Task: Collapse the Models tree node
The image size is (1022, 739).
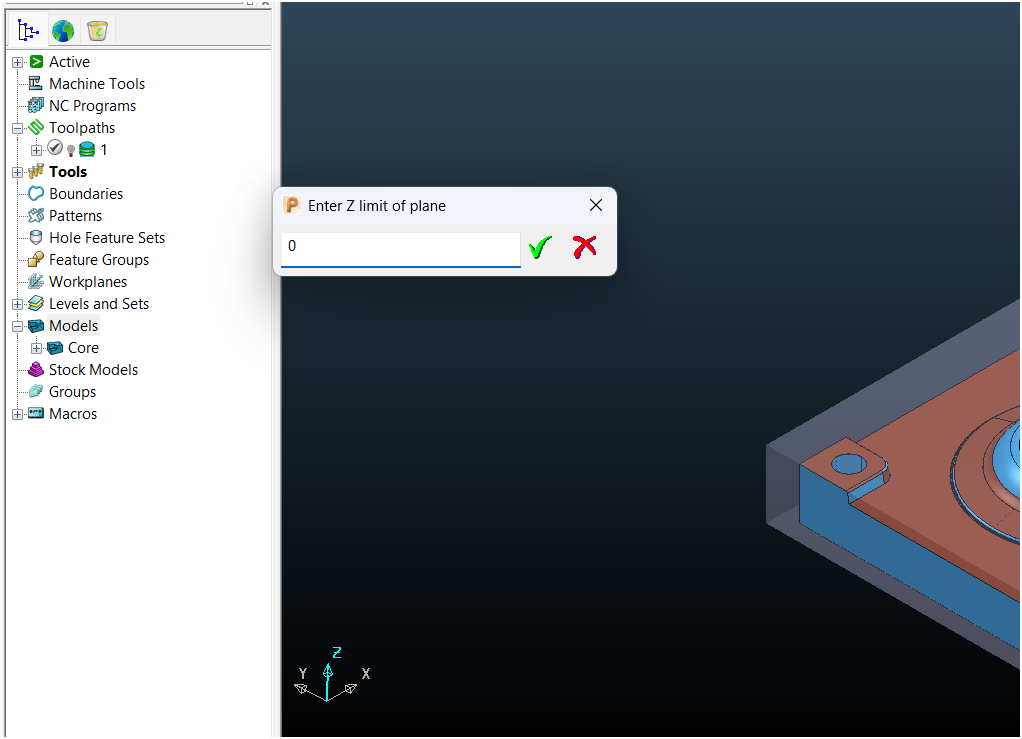Action: [x=18, y=326]
